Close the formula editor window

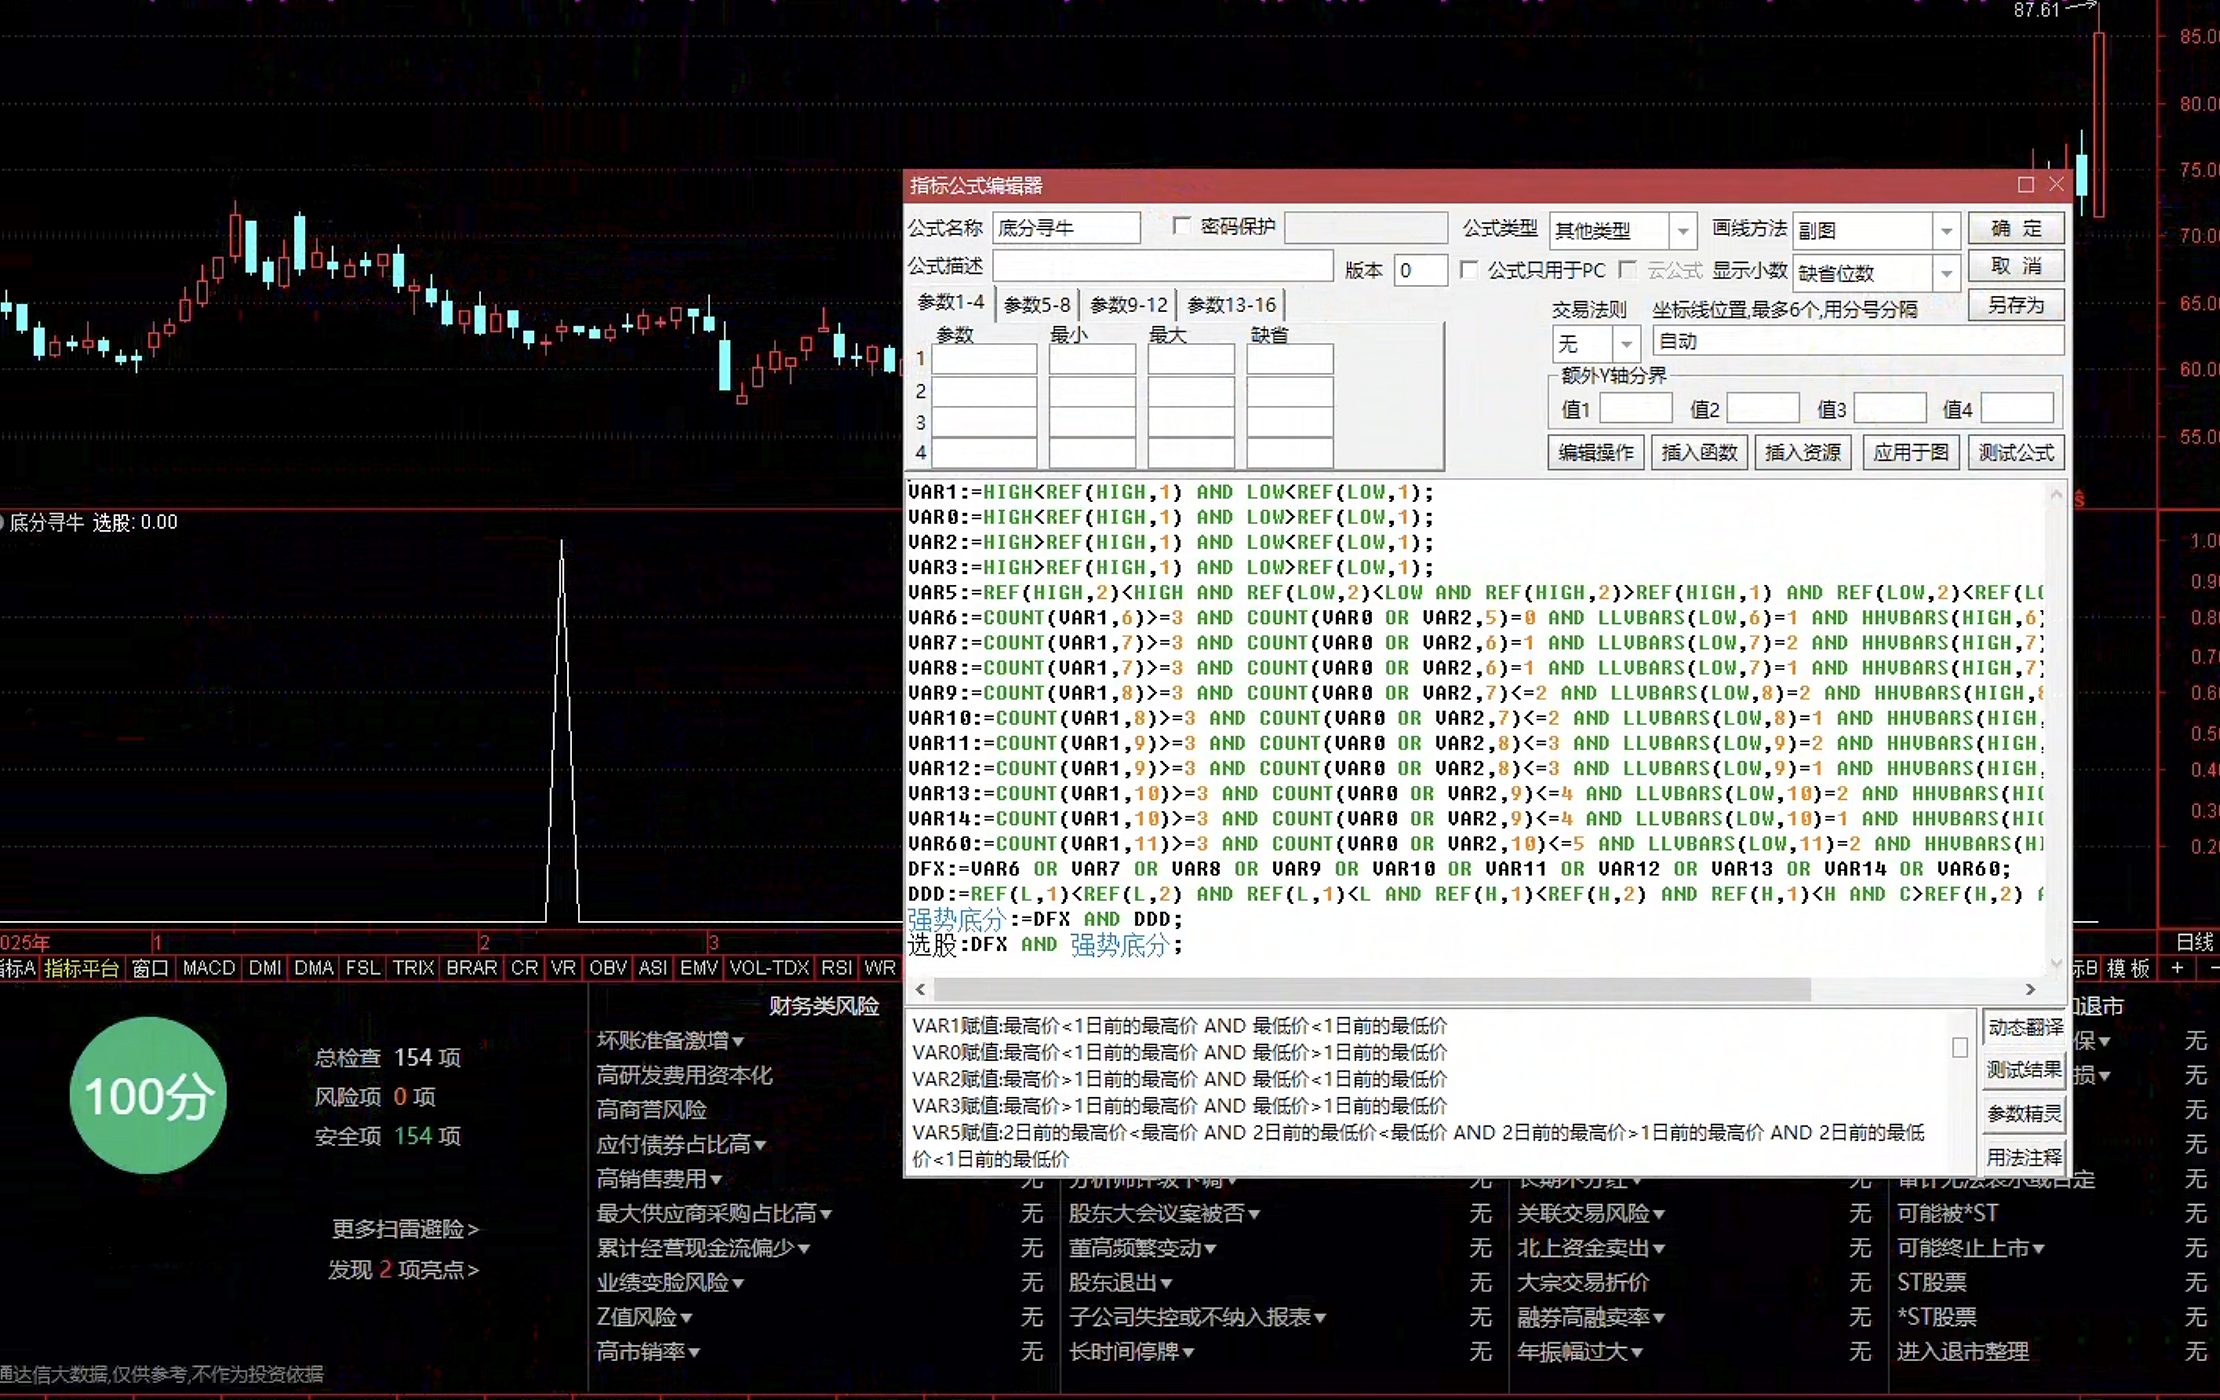(x=2056, y=185)
